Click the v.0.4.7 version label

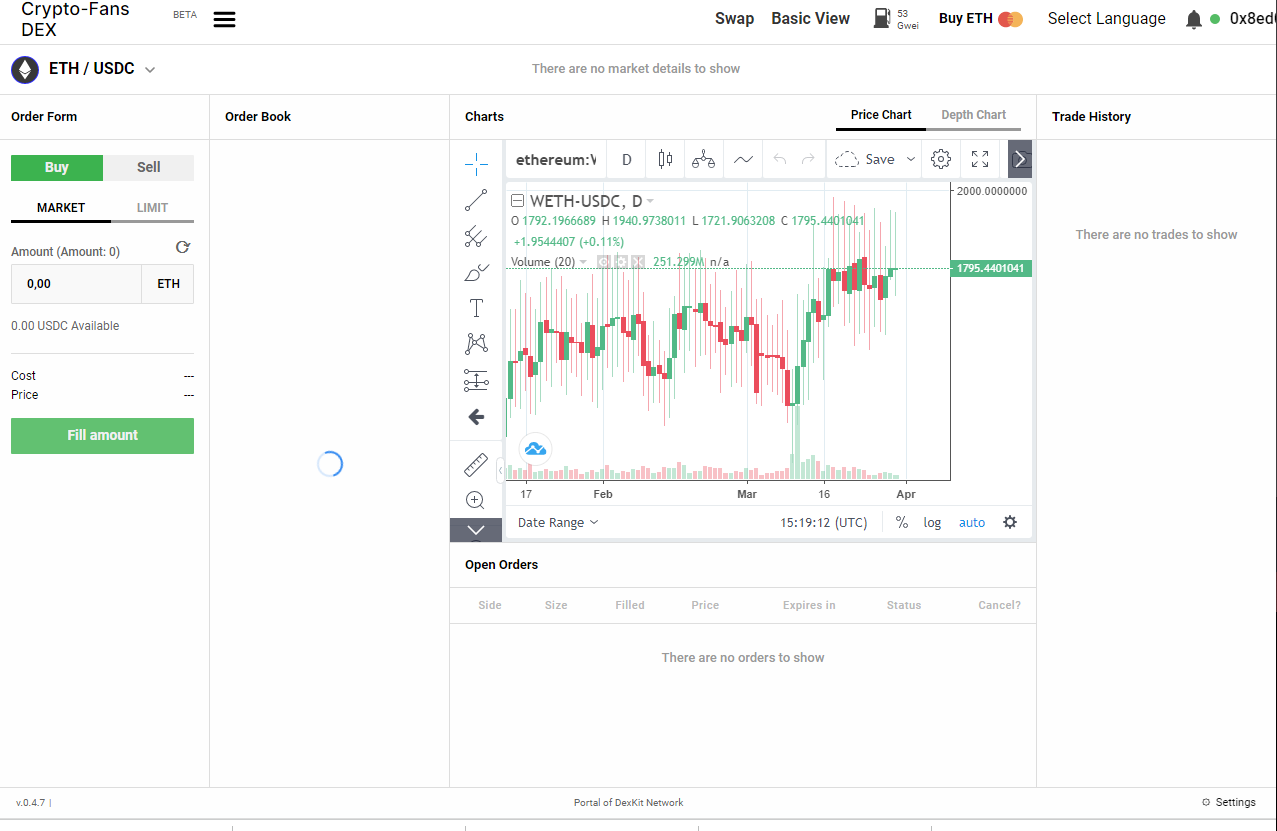tap(31, 803)
